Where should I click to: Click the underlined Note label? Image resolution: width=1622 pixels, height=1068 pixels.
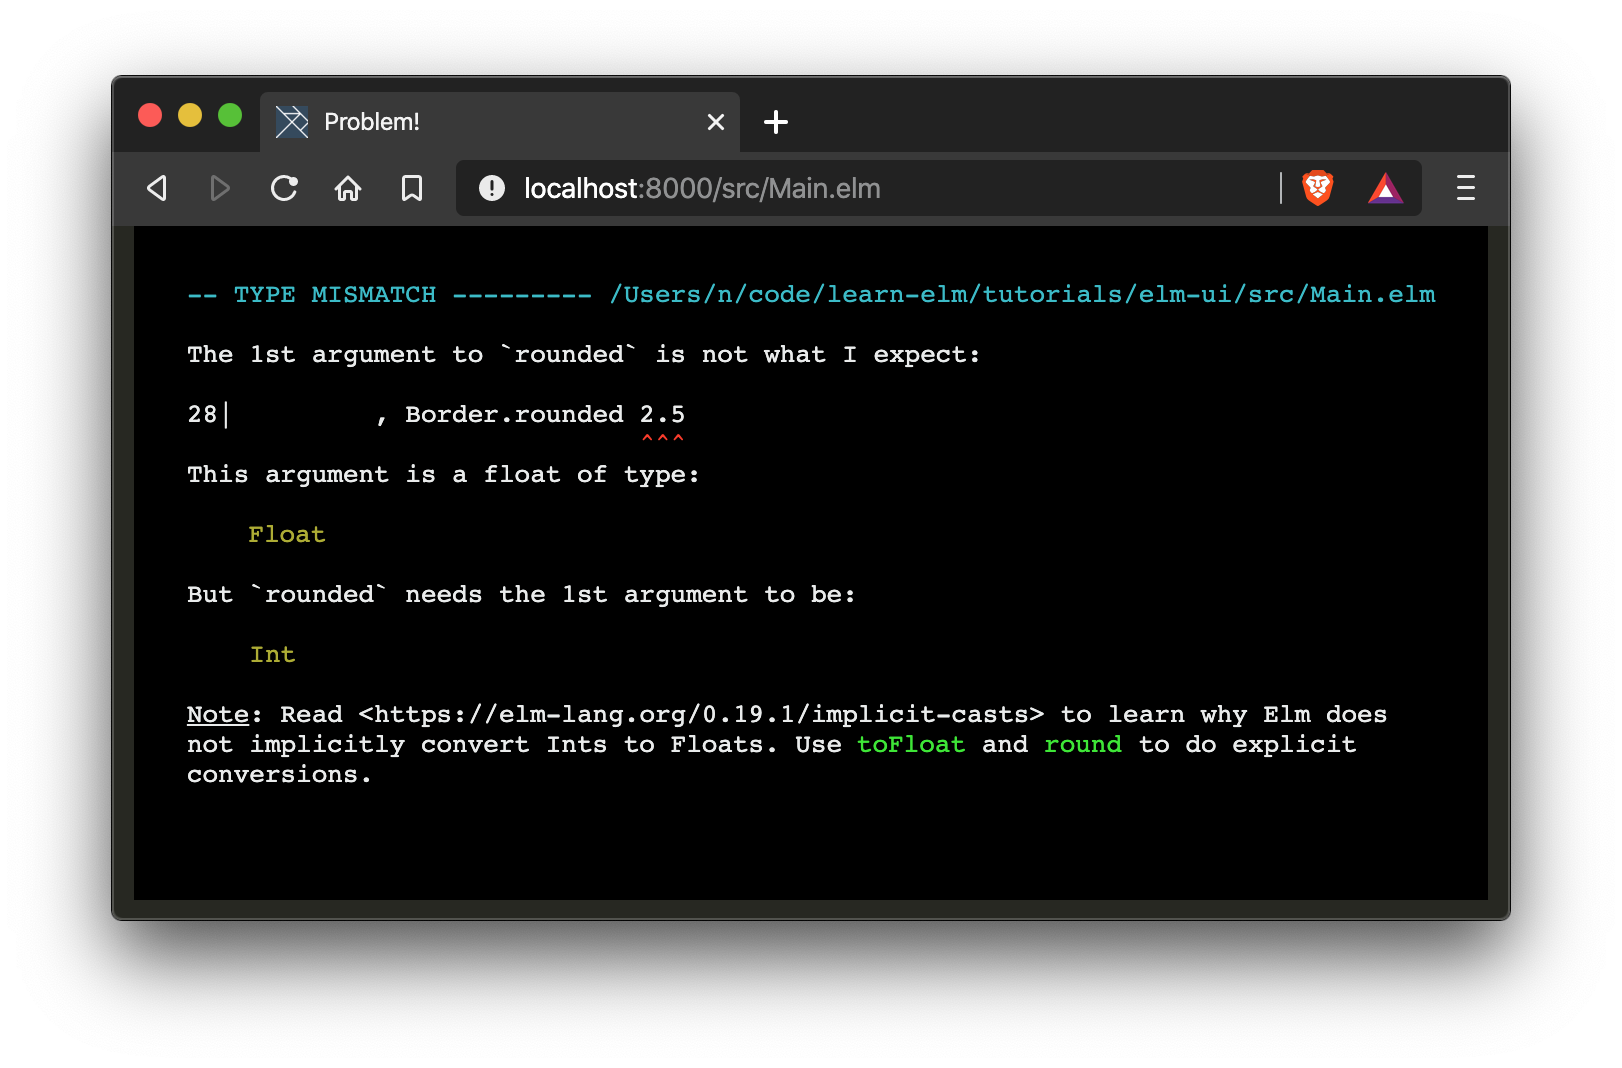[217, 715]
